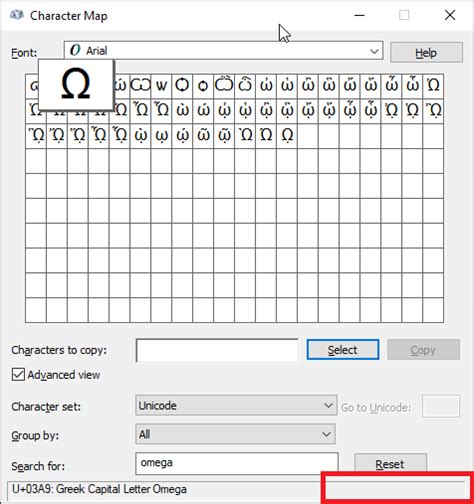
Task: Focus the Characters to copy field
Action: pos(217,350)
